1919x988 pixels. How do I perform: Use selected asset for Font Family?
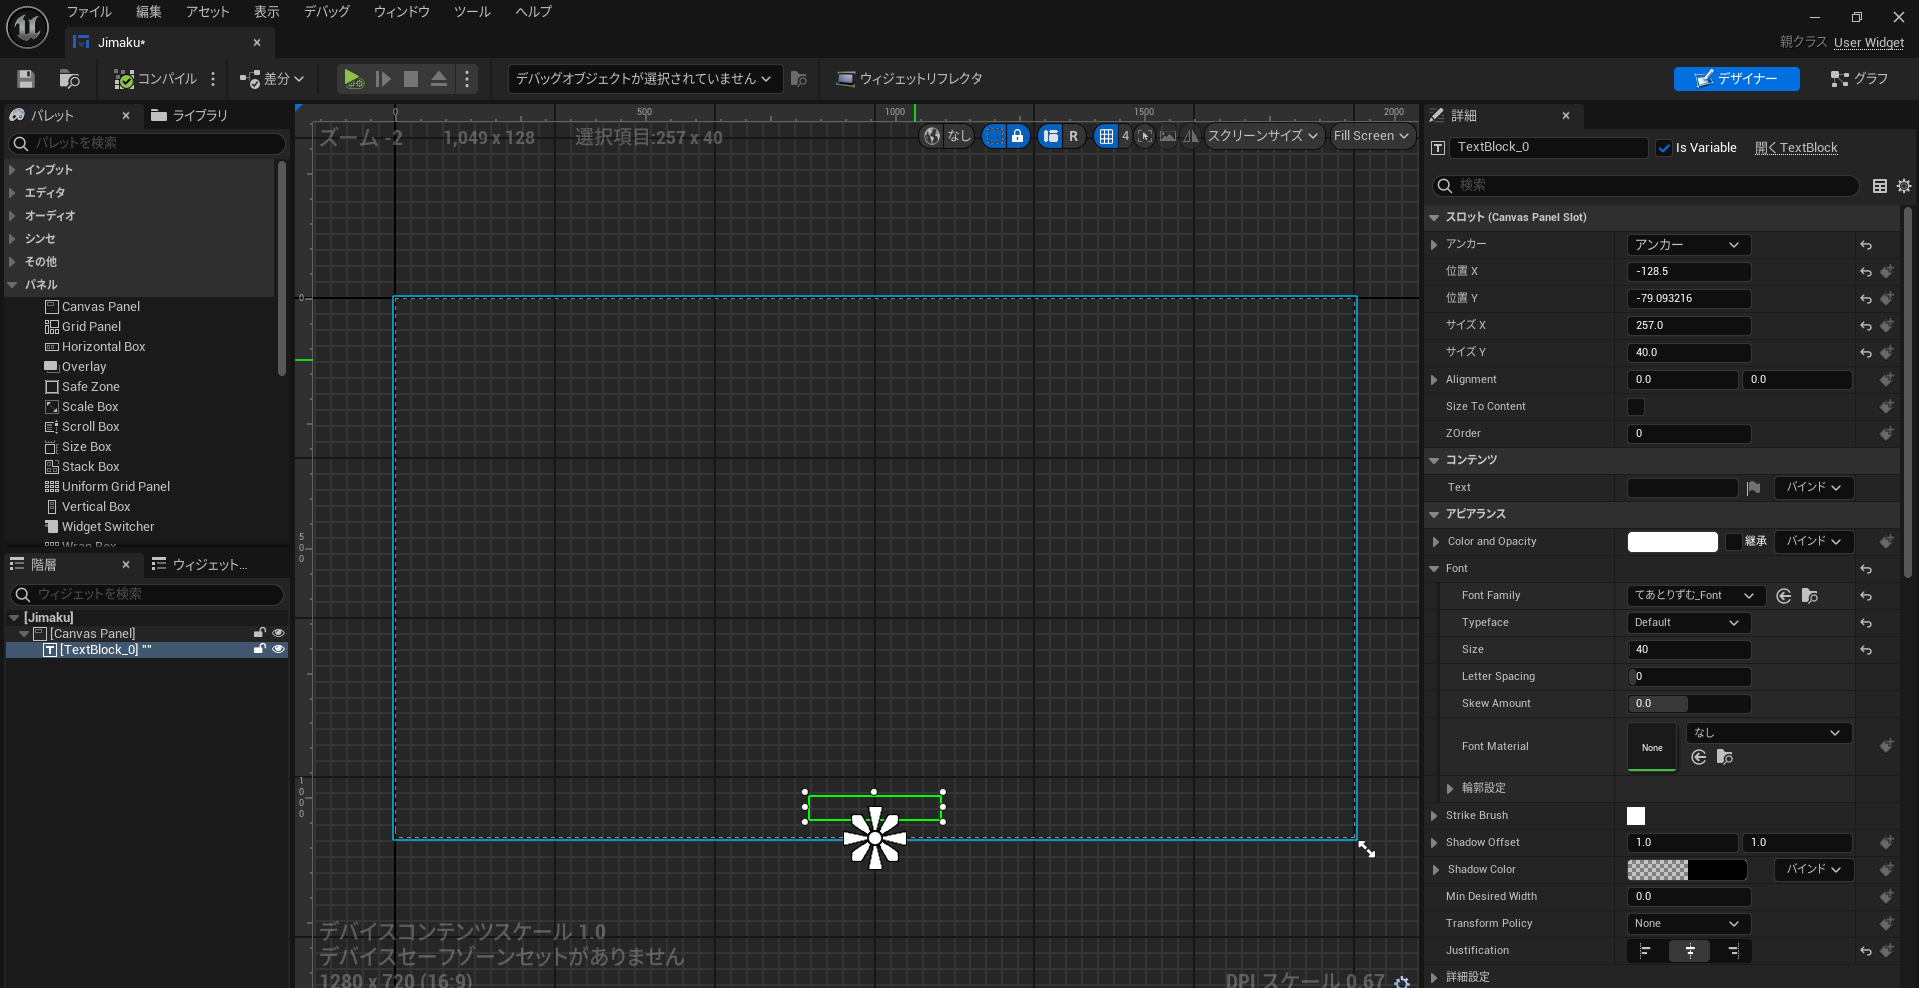(x=1784, y=596)
